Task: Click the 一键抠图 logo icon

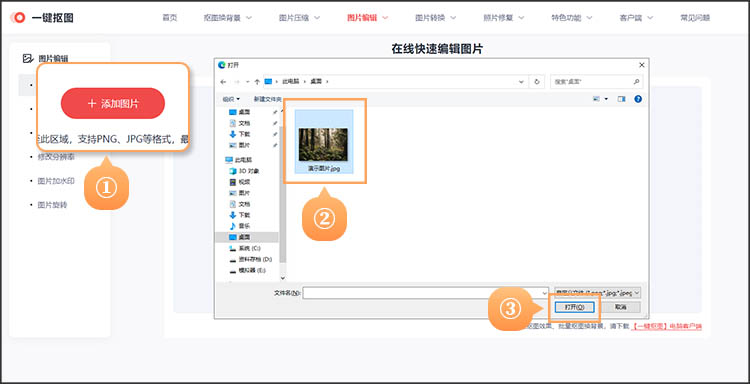Action: click(18, 18)
